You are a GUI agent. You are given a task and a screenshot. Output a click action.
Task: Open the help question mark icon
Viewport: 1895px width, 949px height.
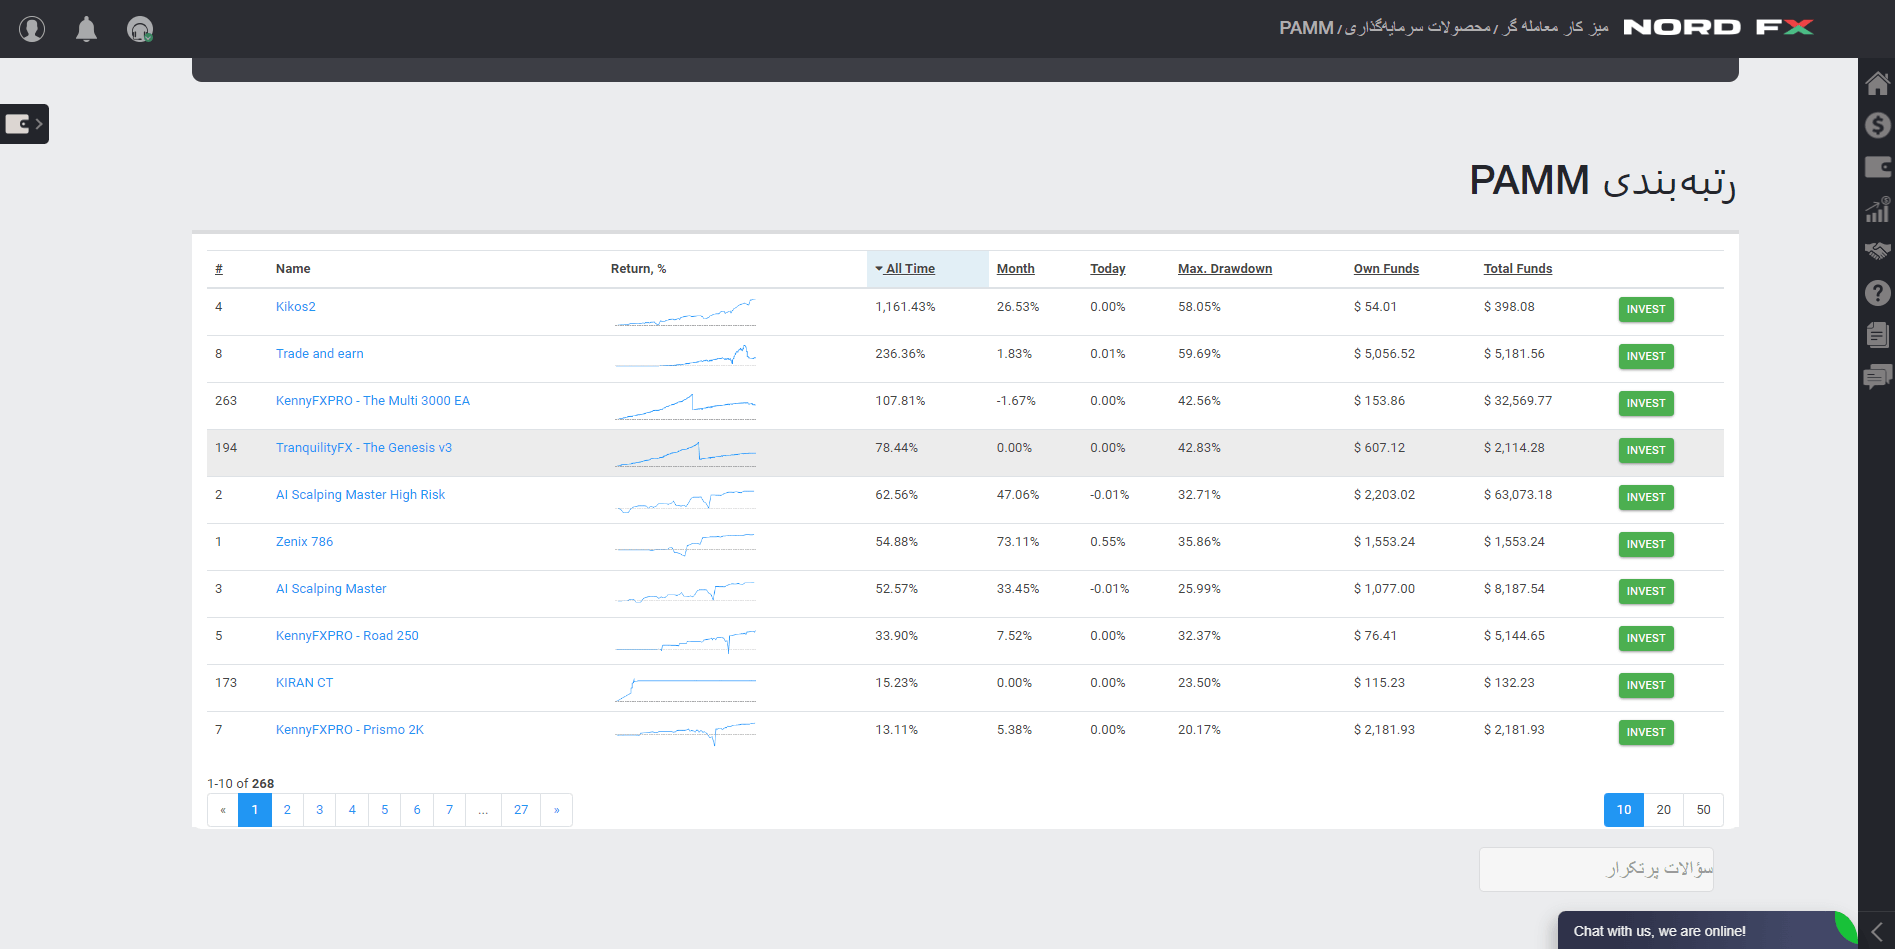coord(1877,292)
